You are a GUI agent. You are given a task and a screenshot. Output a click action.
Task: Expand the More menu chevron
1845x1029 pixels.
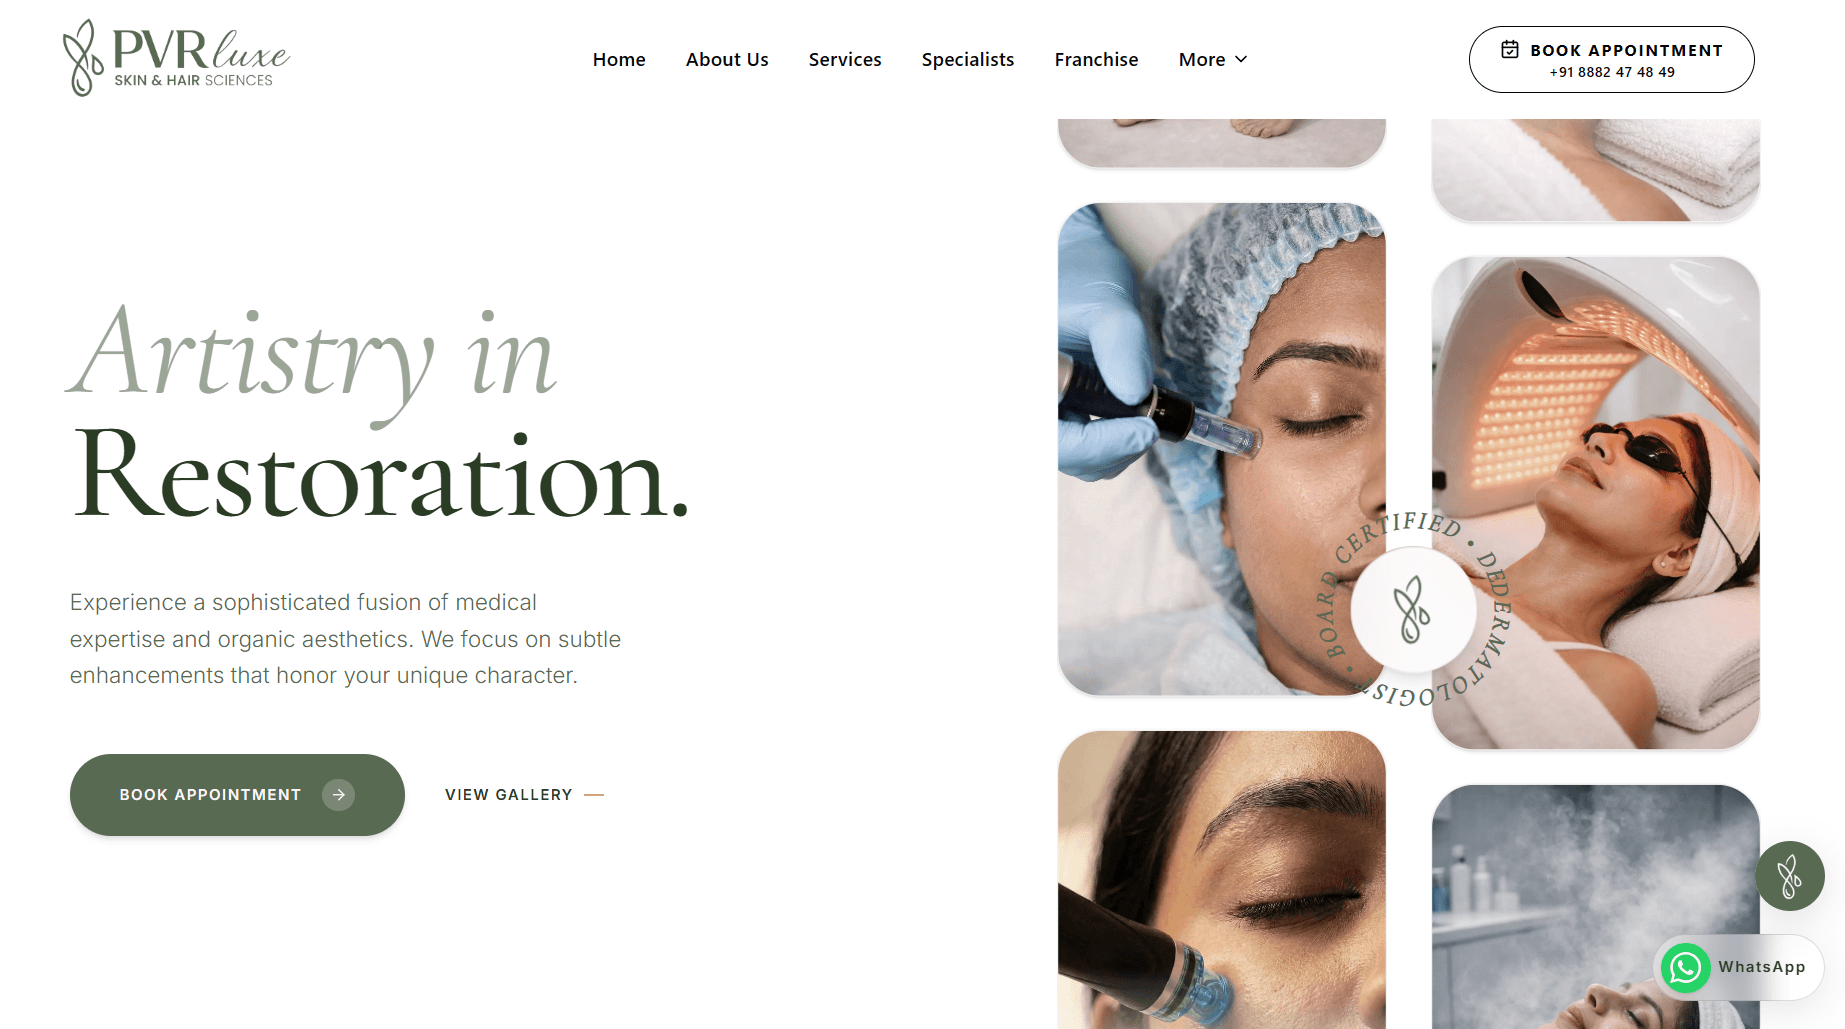[1241, 59]
